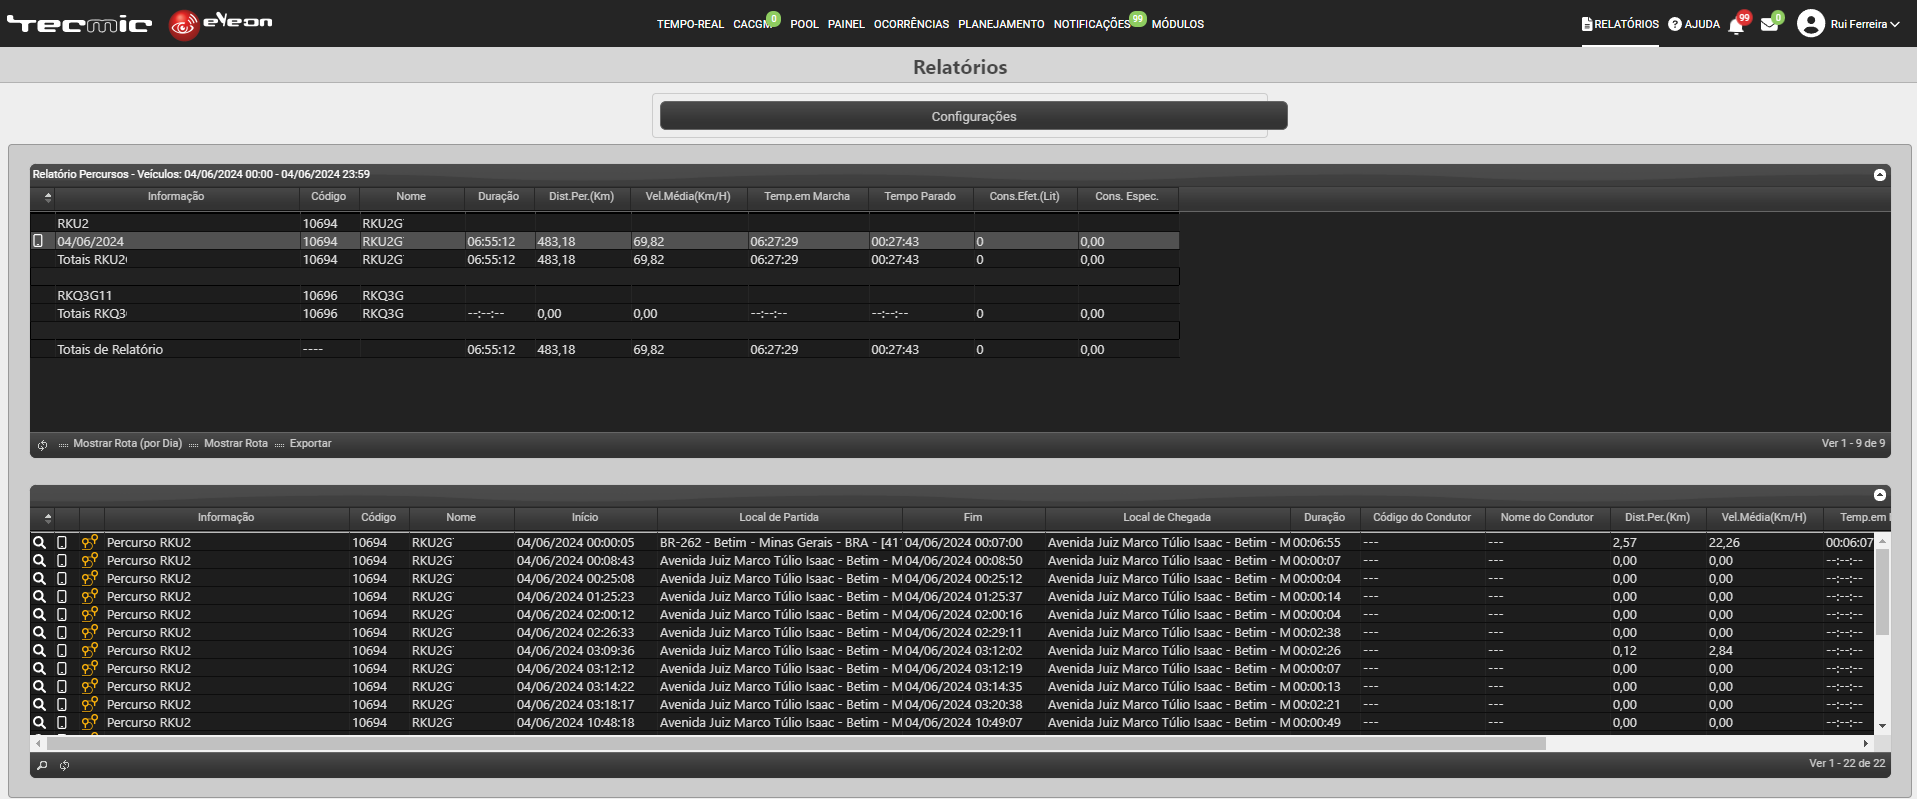Viewport: 1917px width, 799px height.
Task: Click the device icon on the 10:48:18 route row
Action: coord(62,723)
